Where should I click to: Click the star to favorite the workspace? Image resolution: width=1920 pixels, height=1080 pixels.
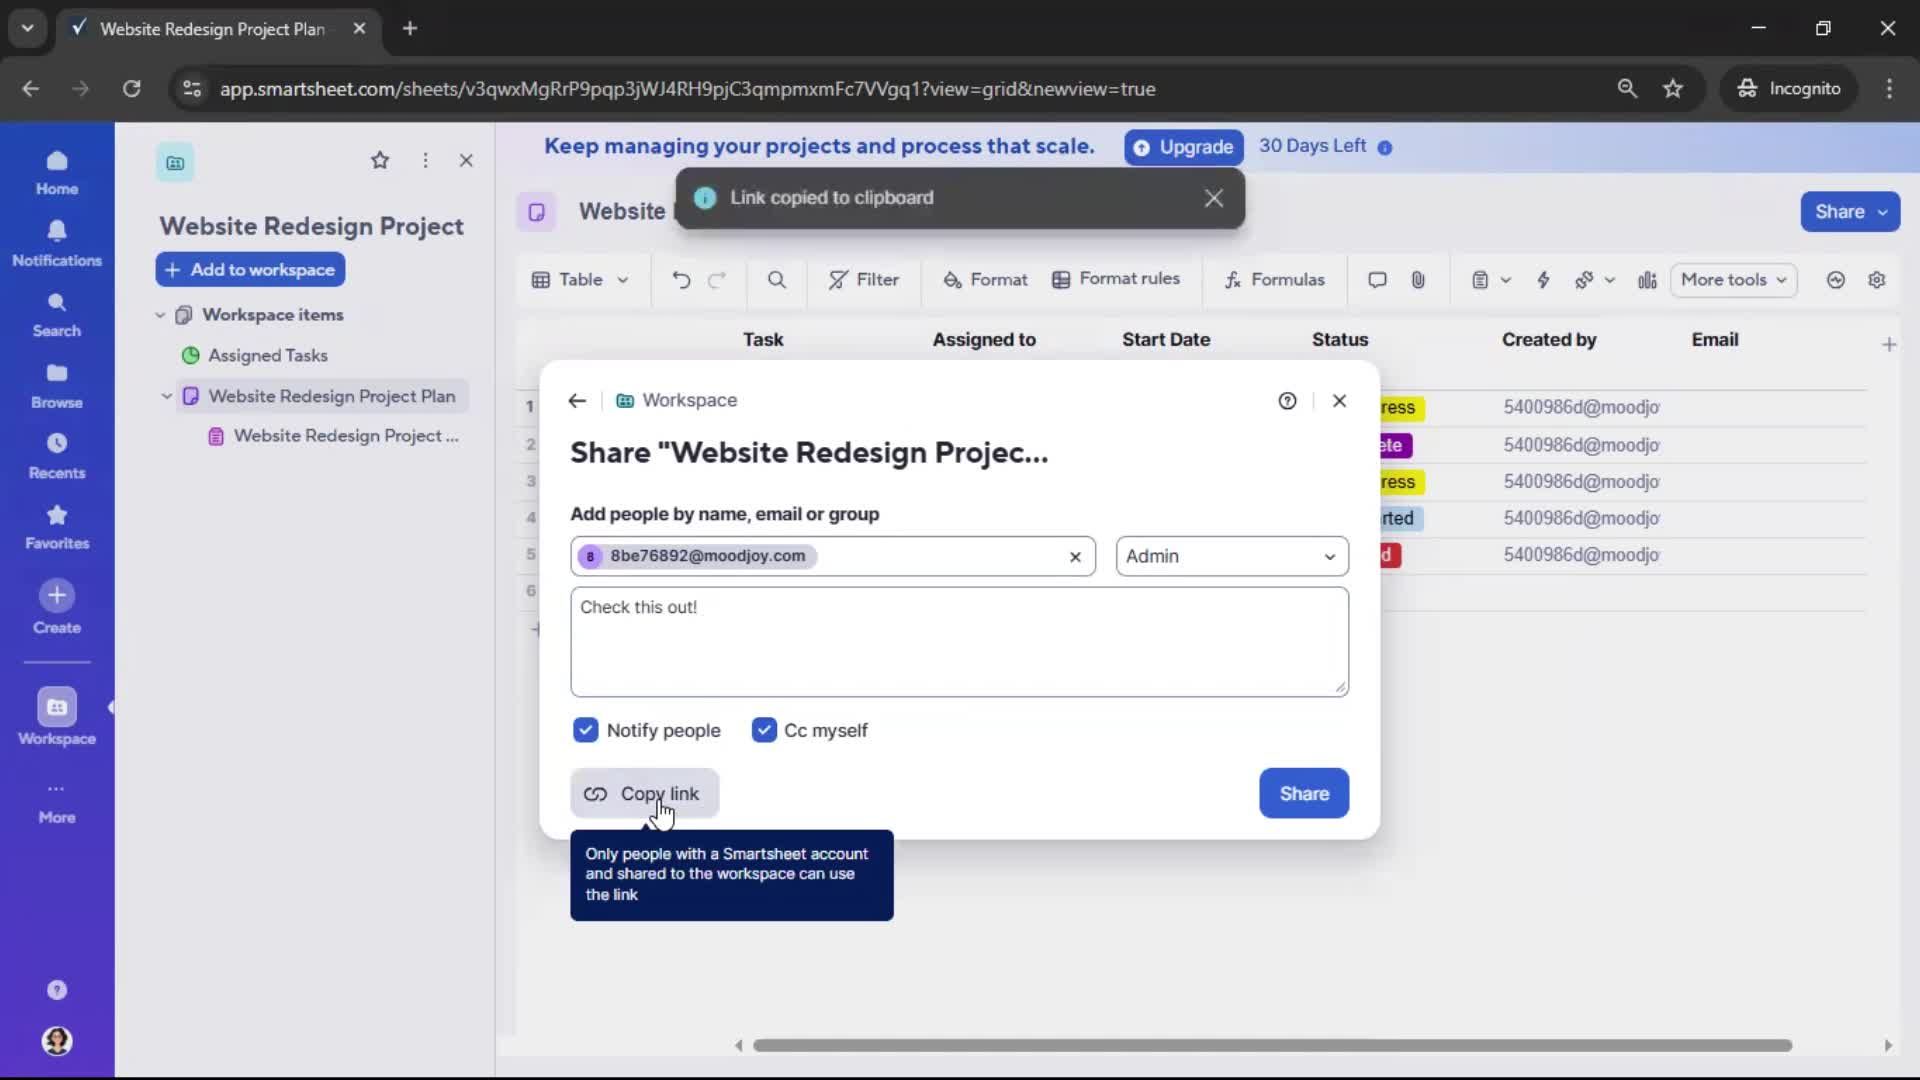coord(380,161)
